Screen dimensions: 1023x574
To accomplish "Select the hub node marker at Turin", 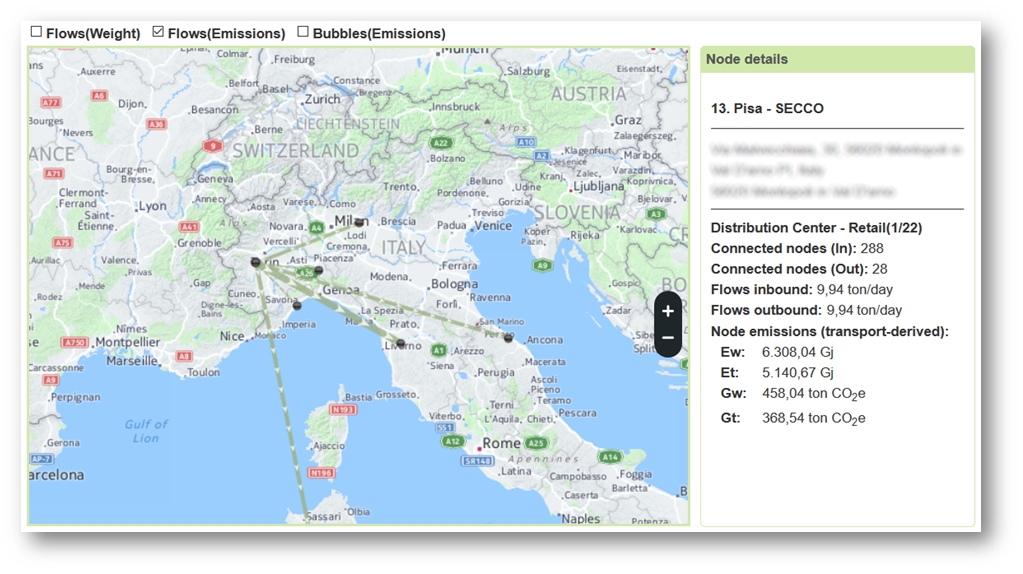I will [256, 263].
